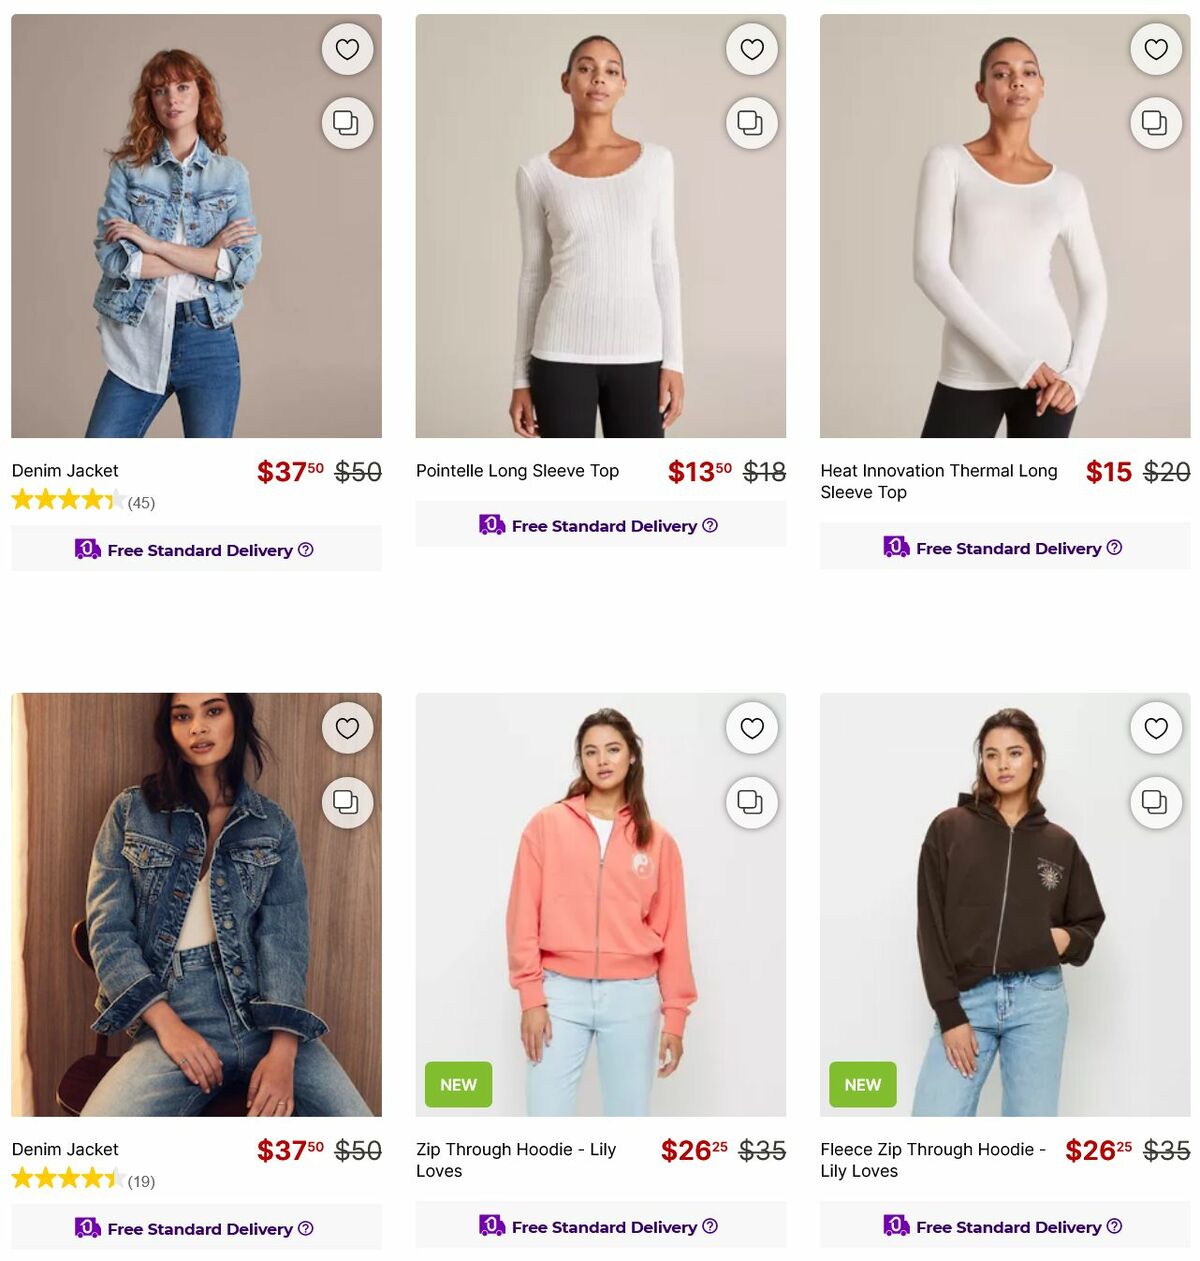
Task: Click the (19) review count link
Action: [143, 1180]
